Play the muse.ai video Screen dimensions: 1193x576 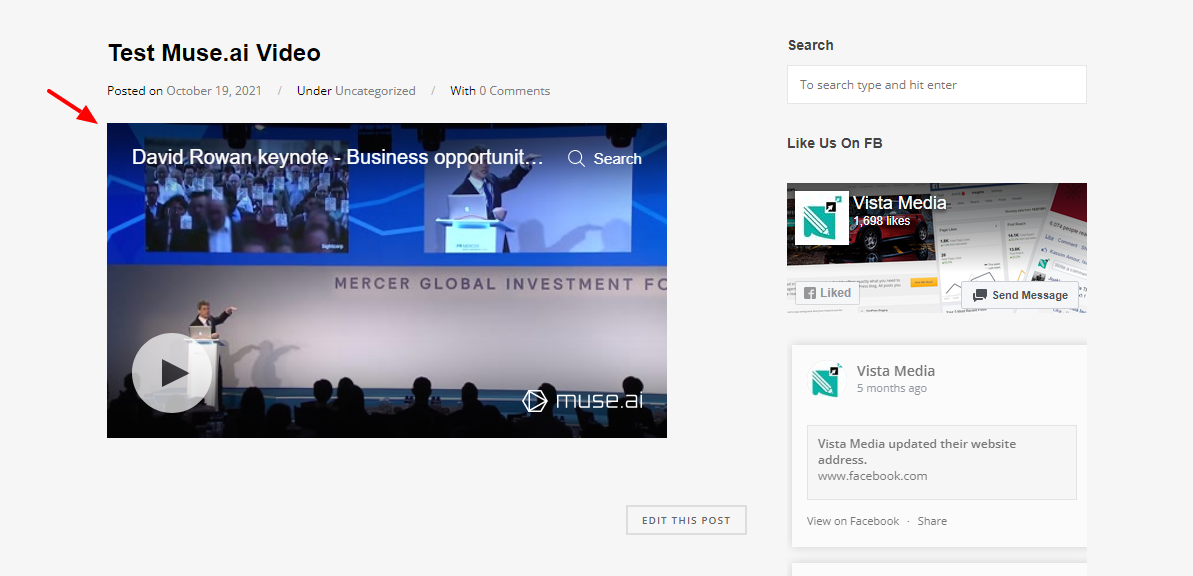click(x=172, y=373)
